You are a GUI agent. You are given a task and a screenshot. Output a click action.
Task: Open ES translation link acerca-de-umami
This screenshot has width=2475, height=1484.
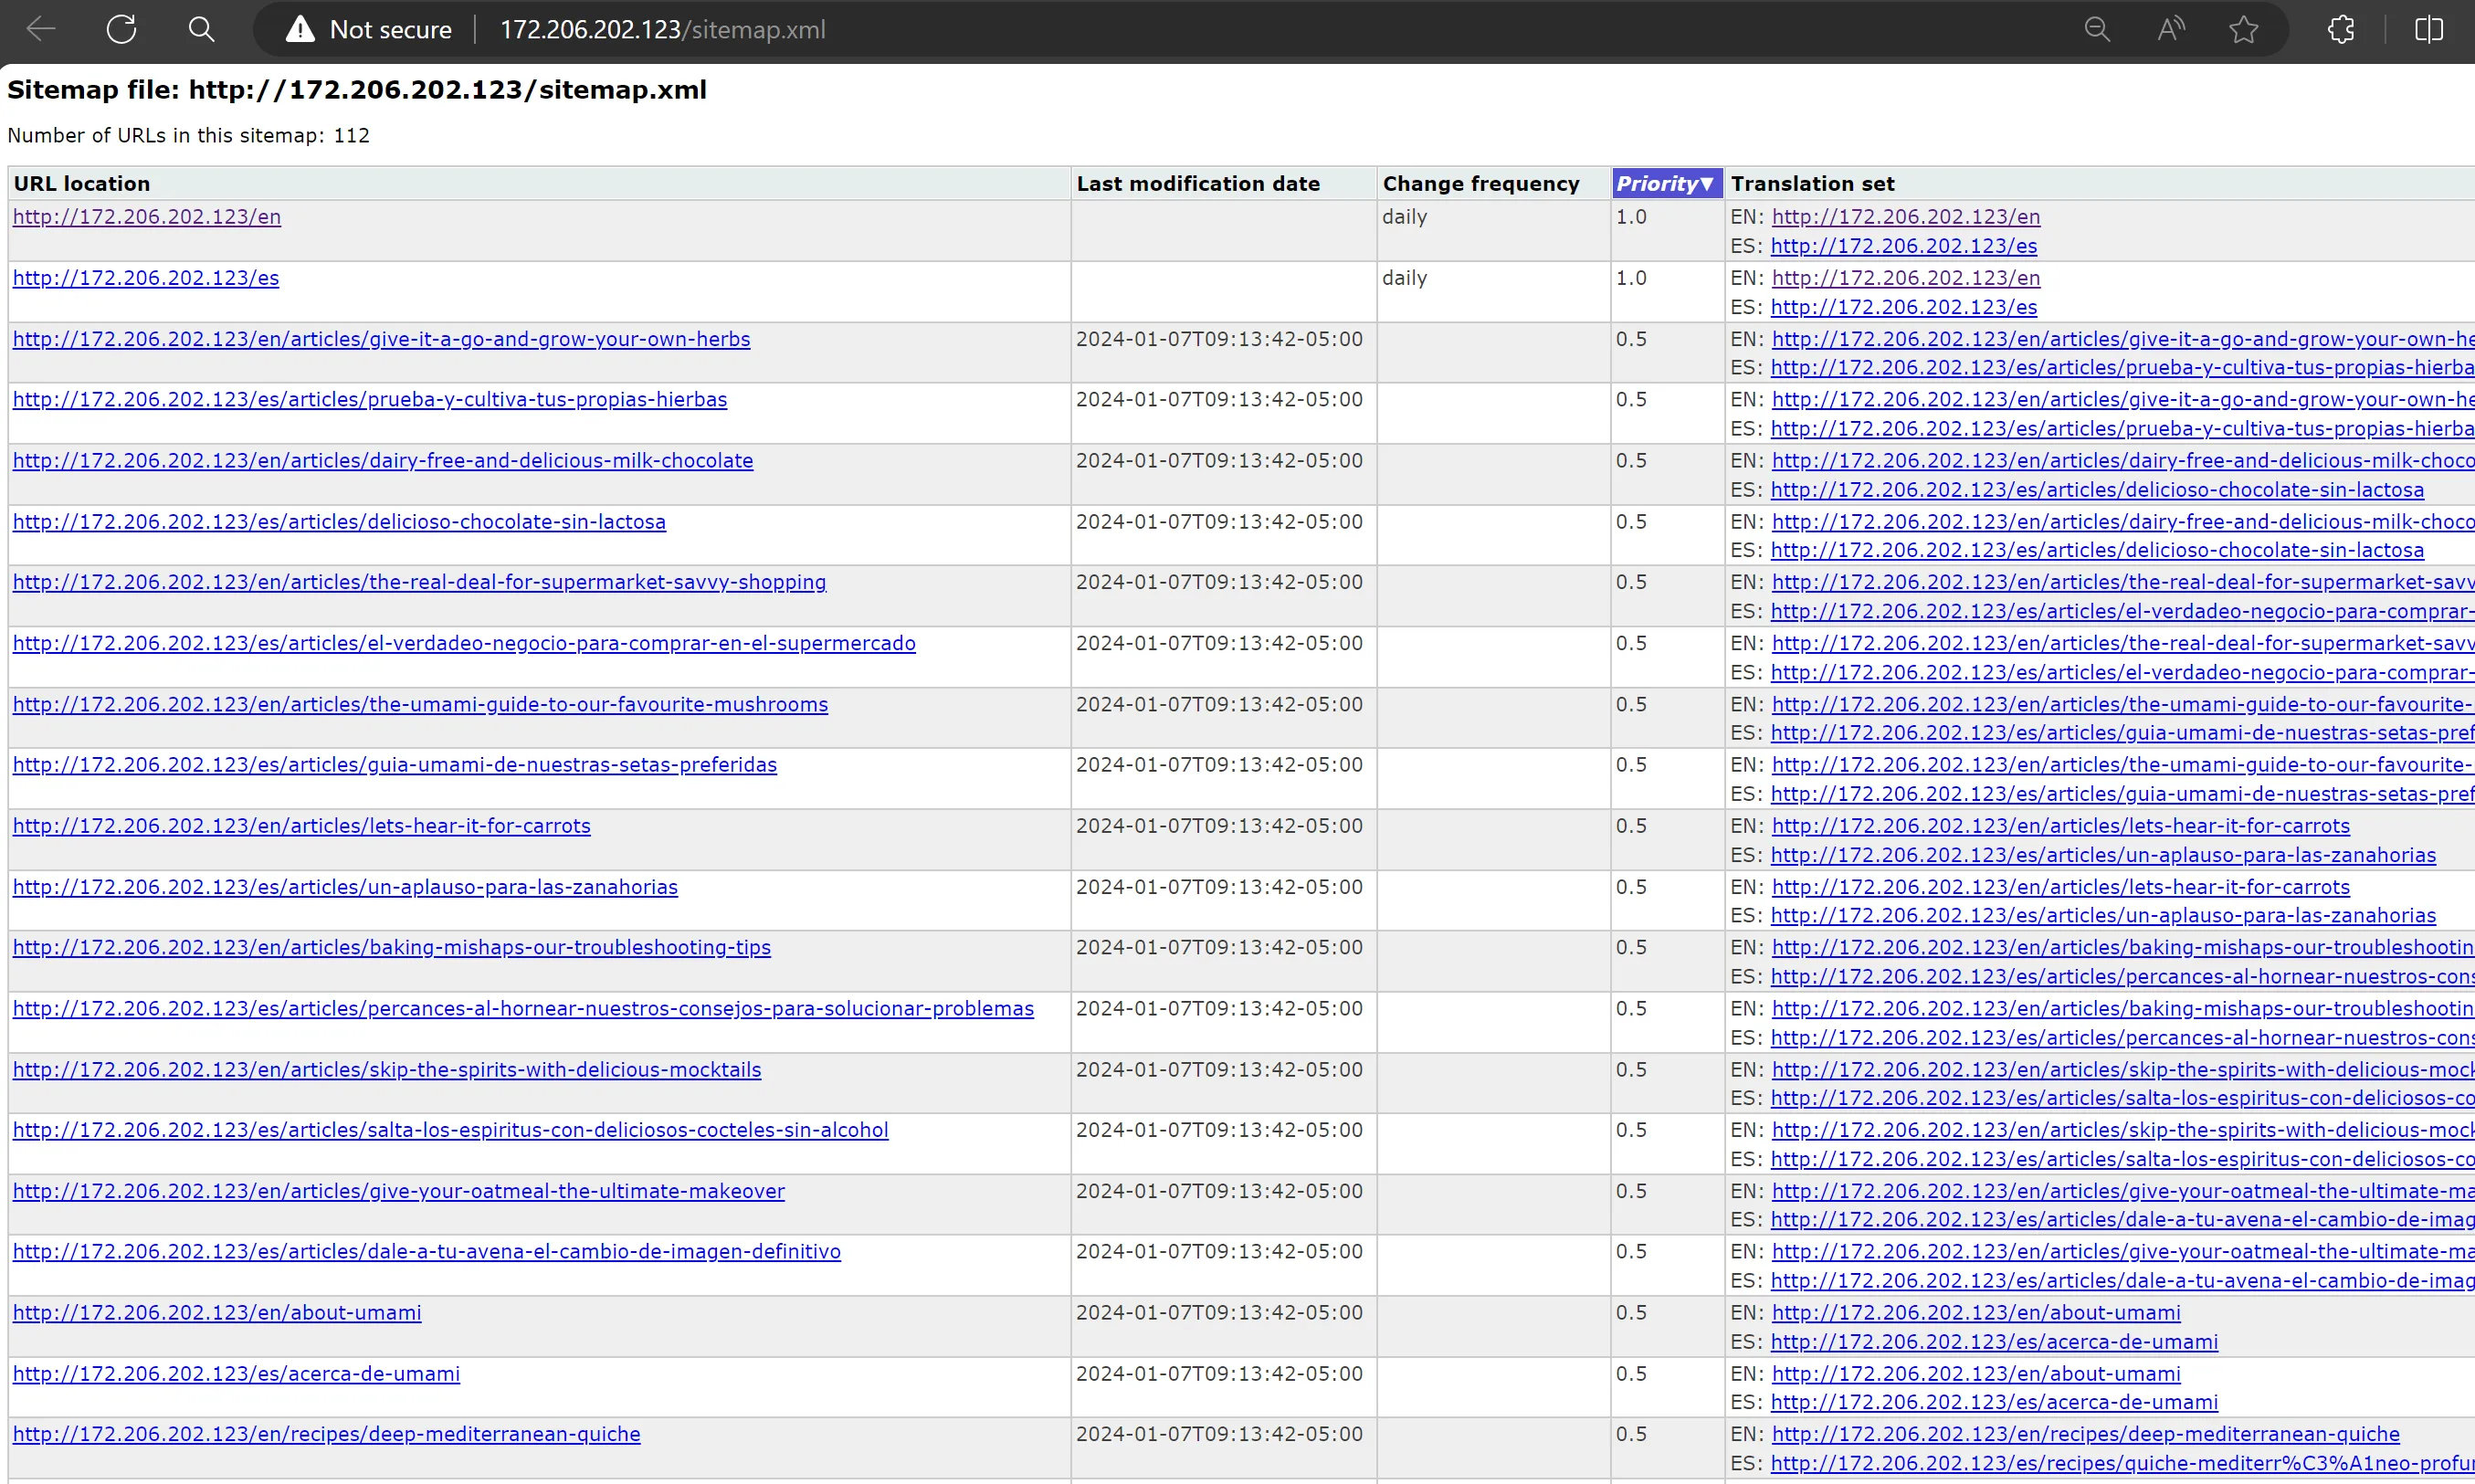click(1993, 1342)
